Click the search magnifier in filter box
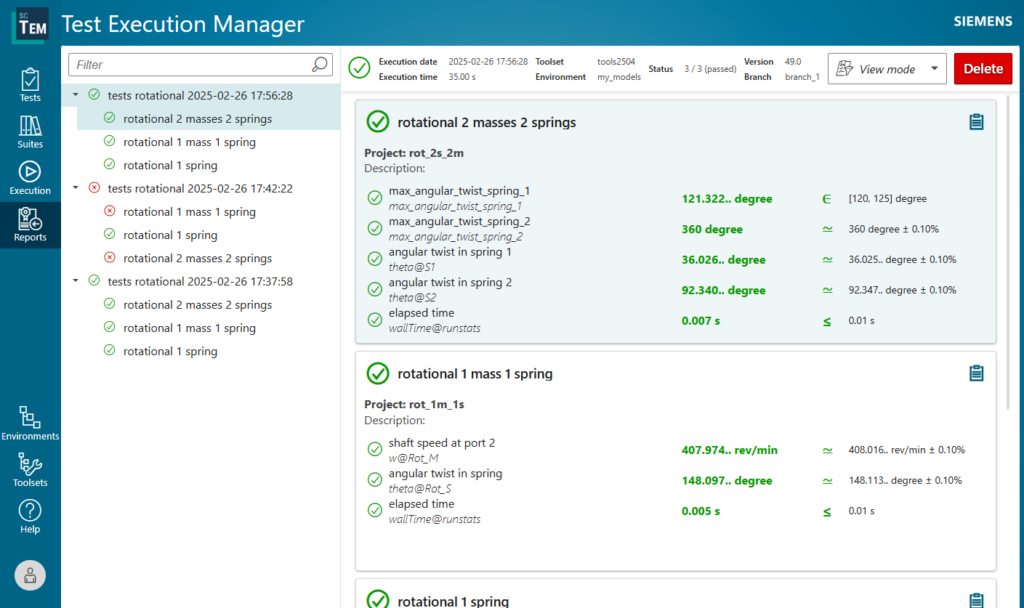Screen dimensions: 1024x608 tap(319, 65)
